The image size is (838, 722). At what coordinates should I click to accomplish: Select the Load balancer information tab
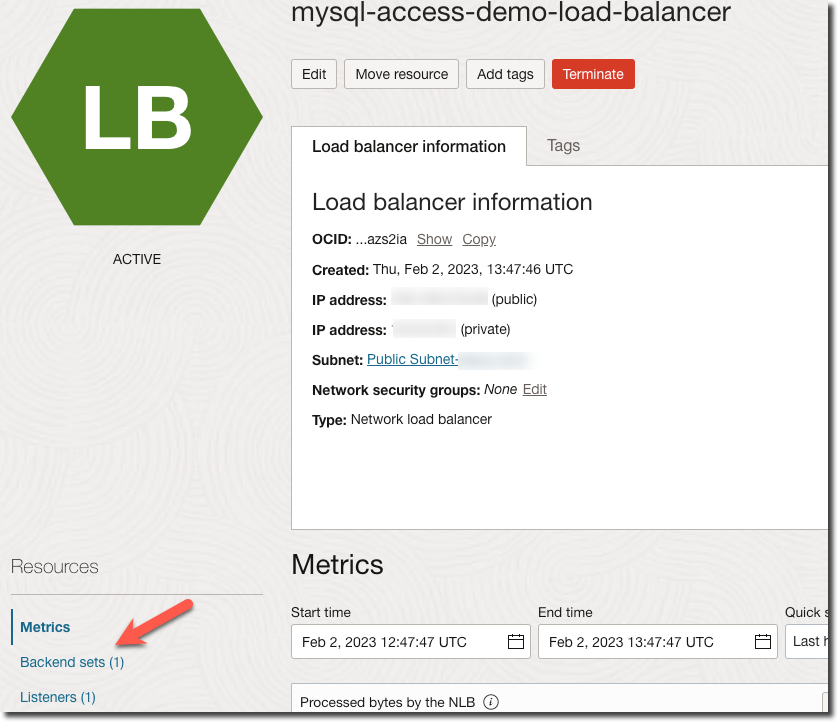click(x=408, y=145)
